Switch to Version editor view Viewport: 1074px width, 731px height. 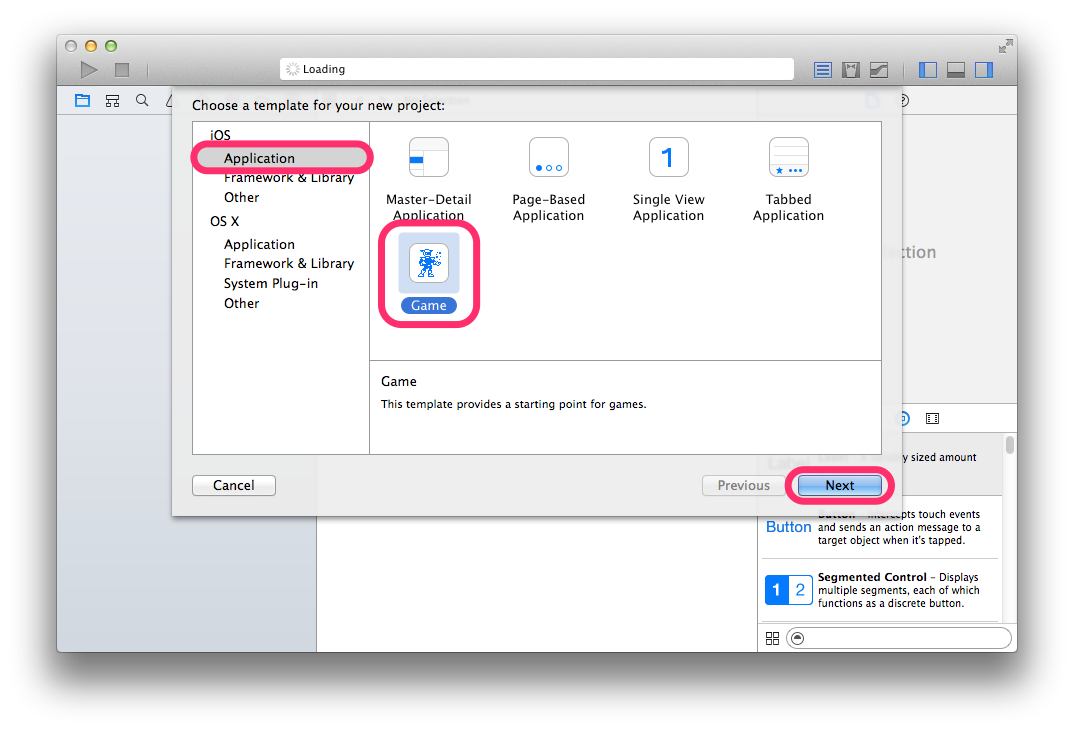click(879, 70)
